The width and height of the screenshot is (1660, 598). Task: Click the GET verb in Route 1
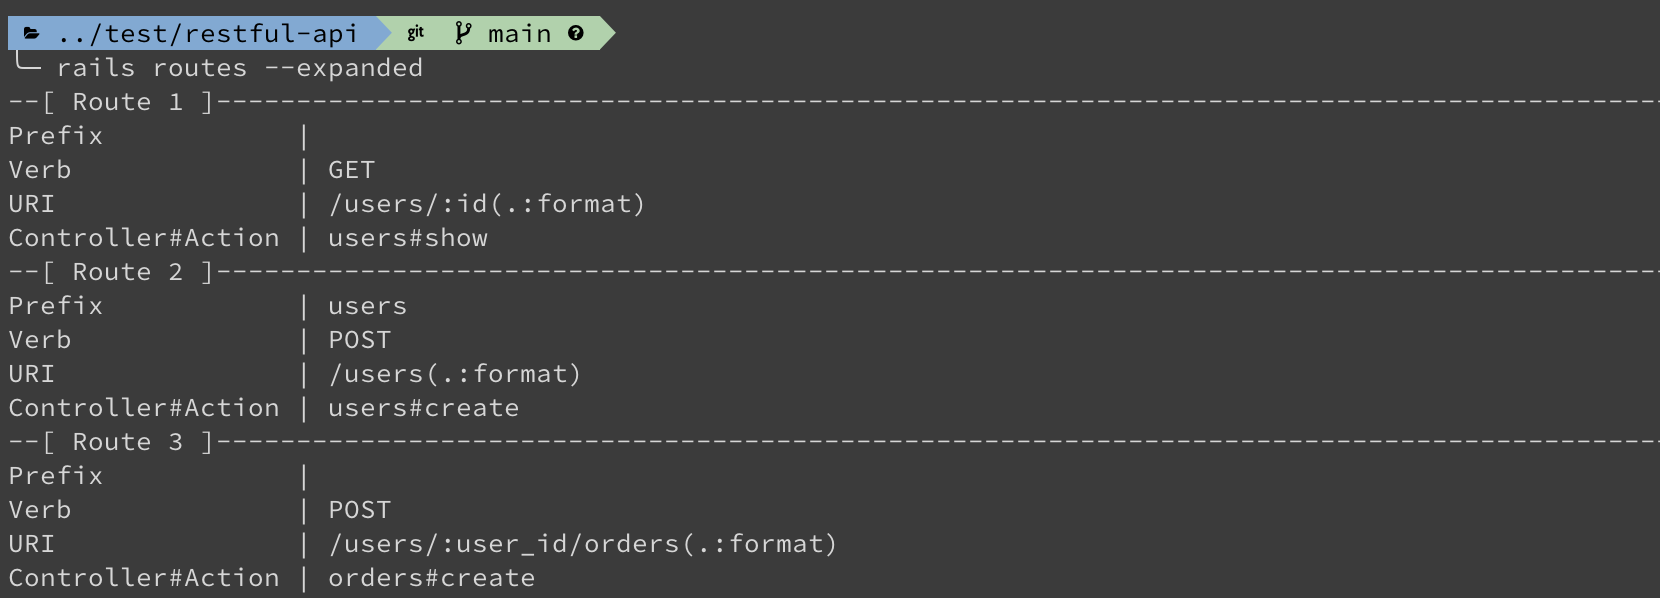pyautogui.click(x=352, y=170)
